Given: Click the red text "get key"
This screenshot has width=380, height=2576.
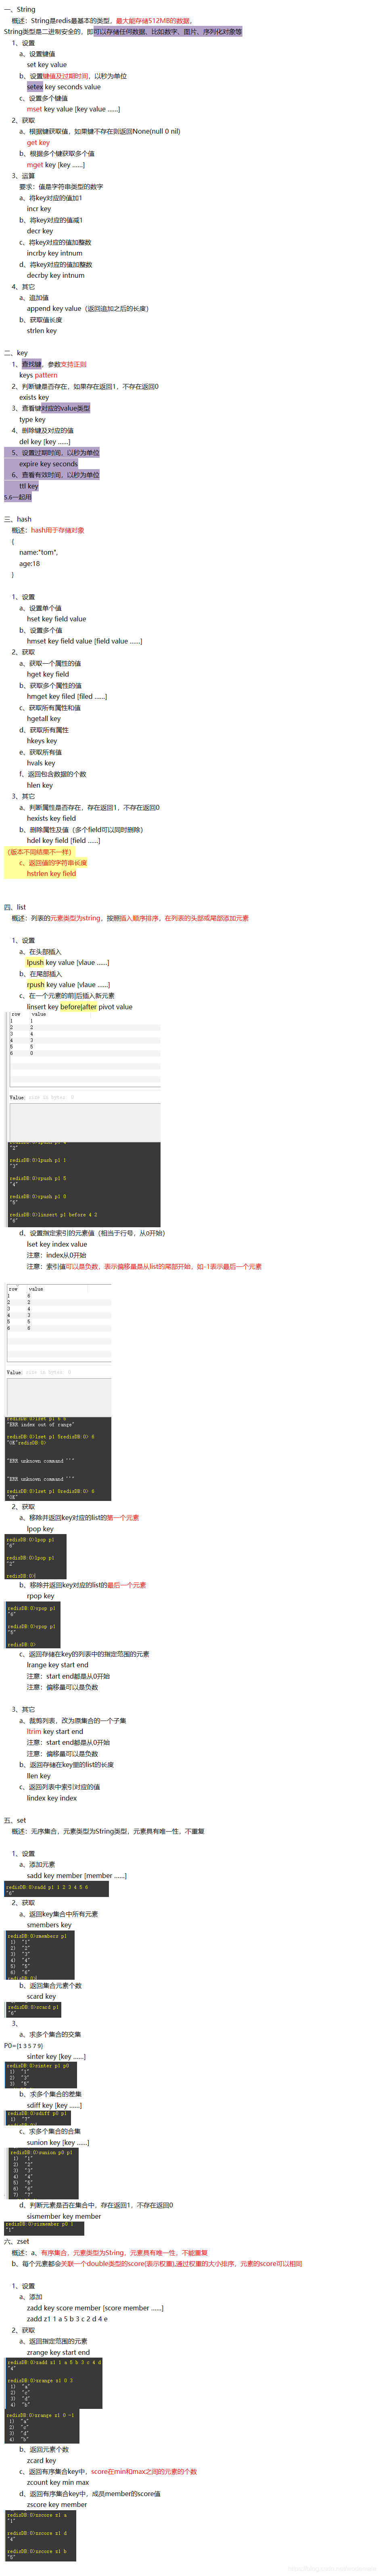Looking at the screenshot, I should point(38,143).
